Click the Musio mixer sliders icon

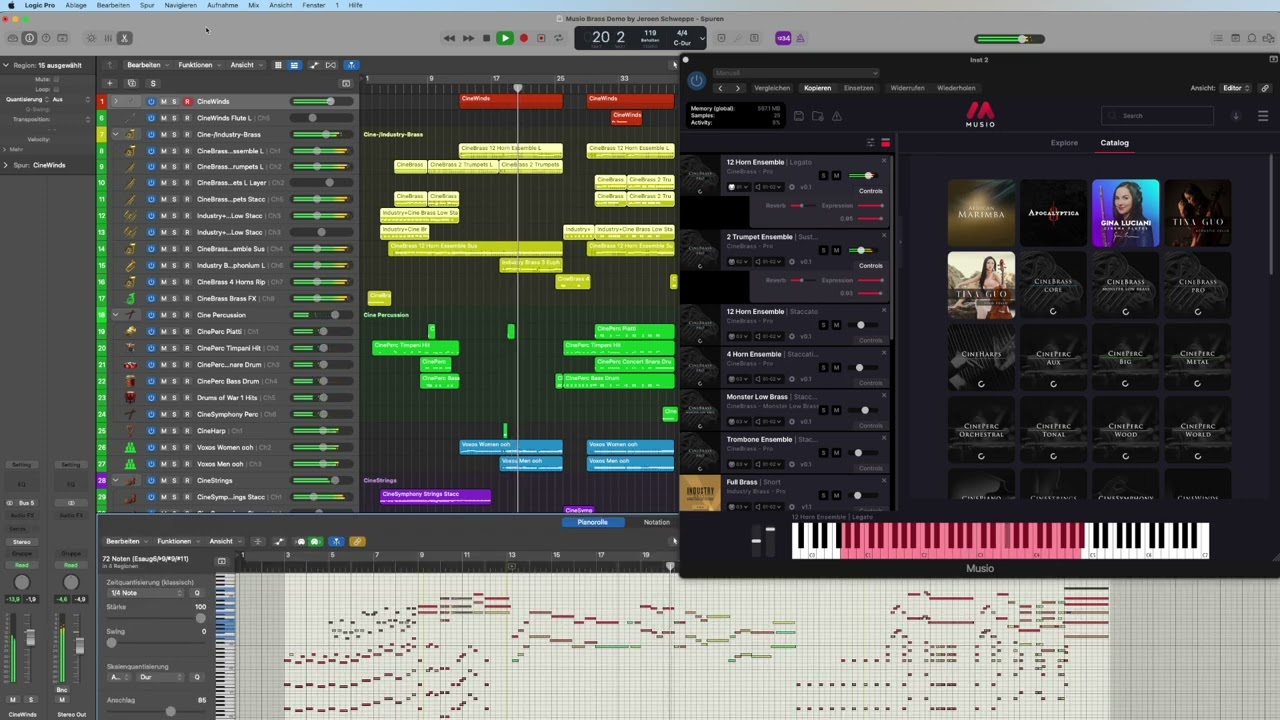pos(870,143)
